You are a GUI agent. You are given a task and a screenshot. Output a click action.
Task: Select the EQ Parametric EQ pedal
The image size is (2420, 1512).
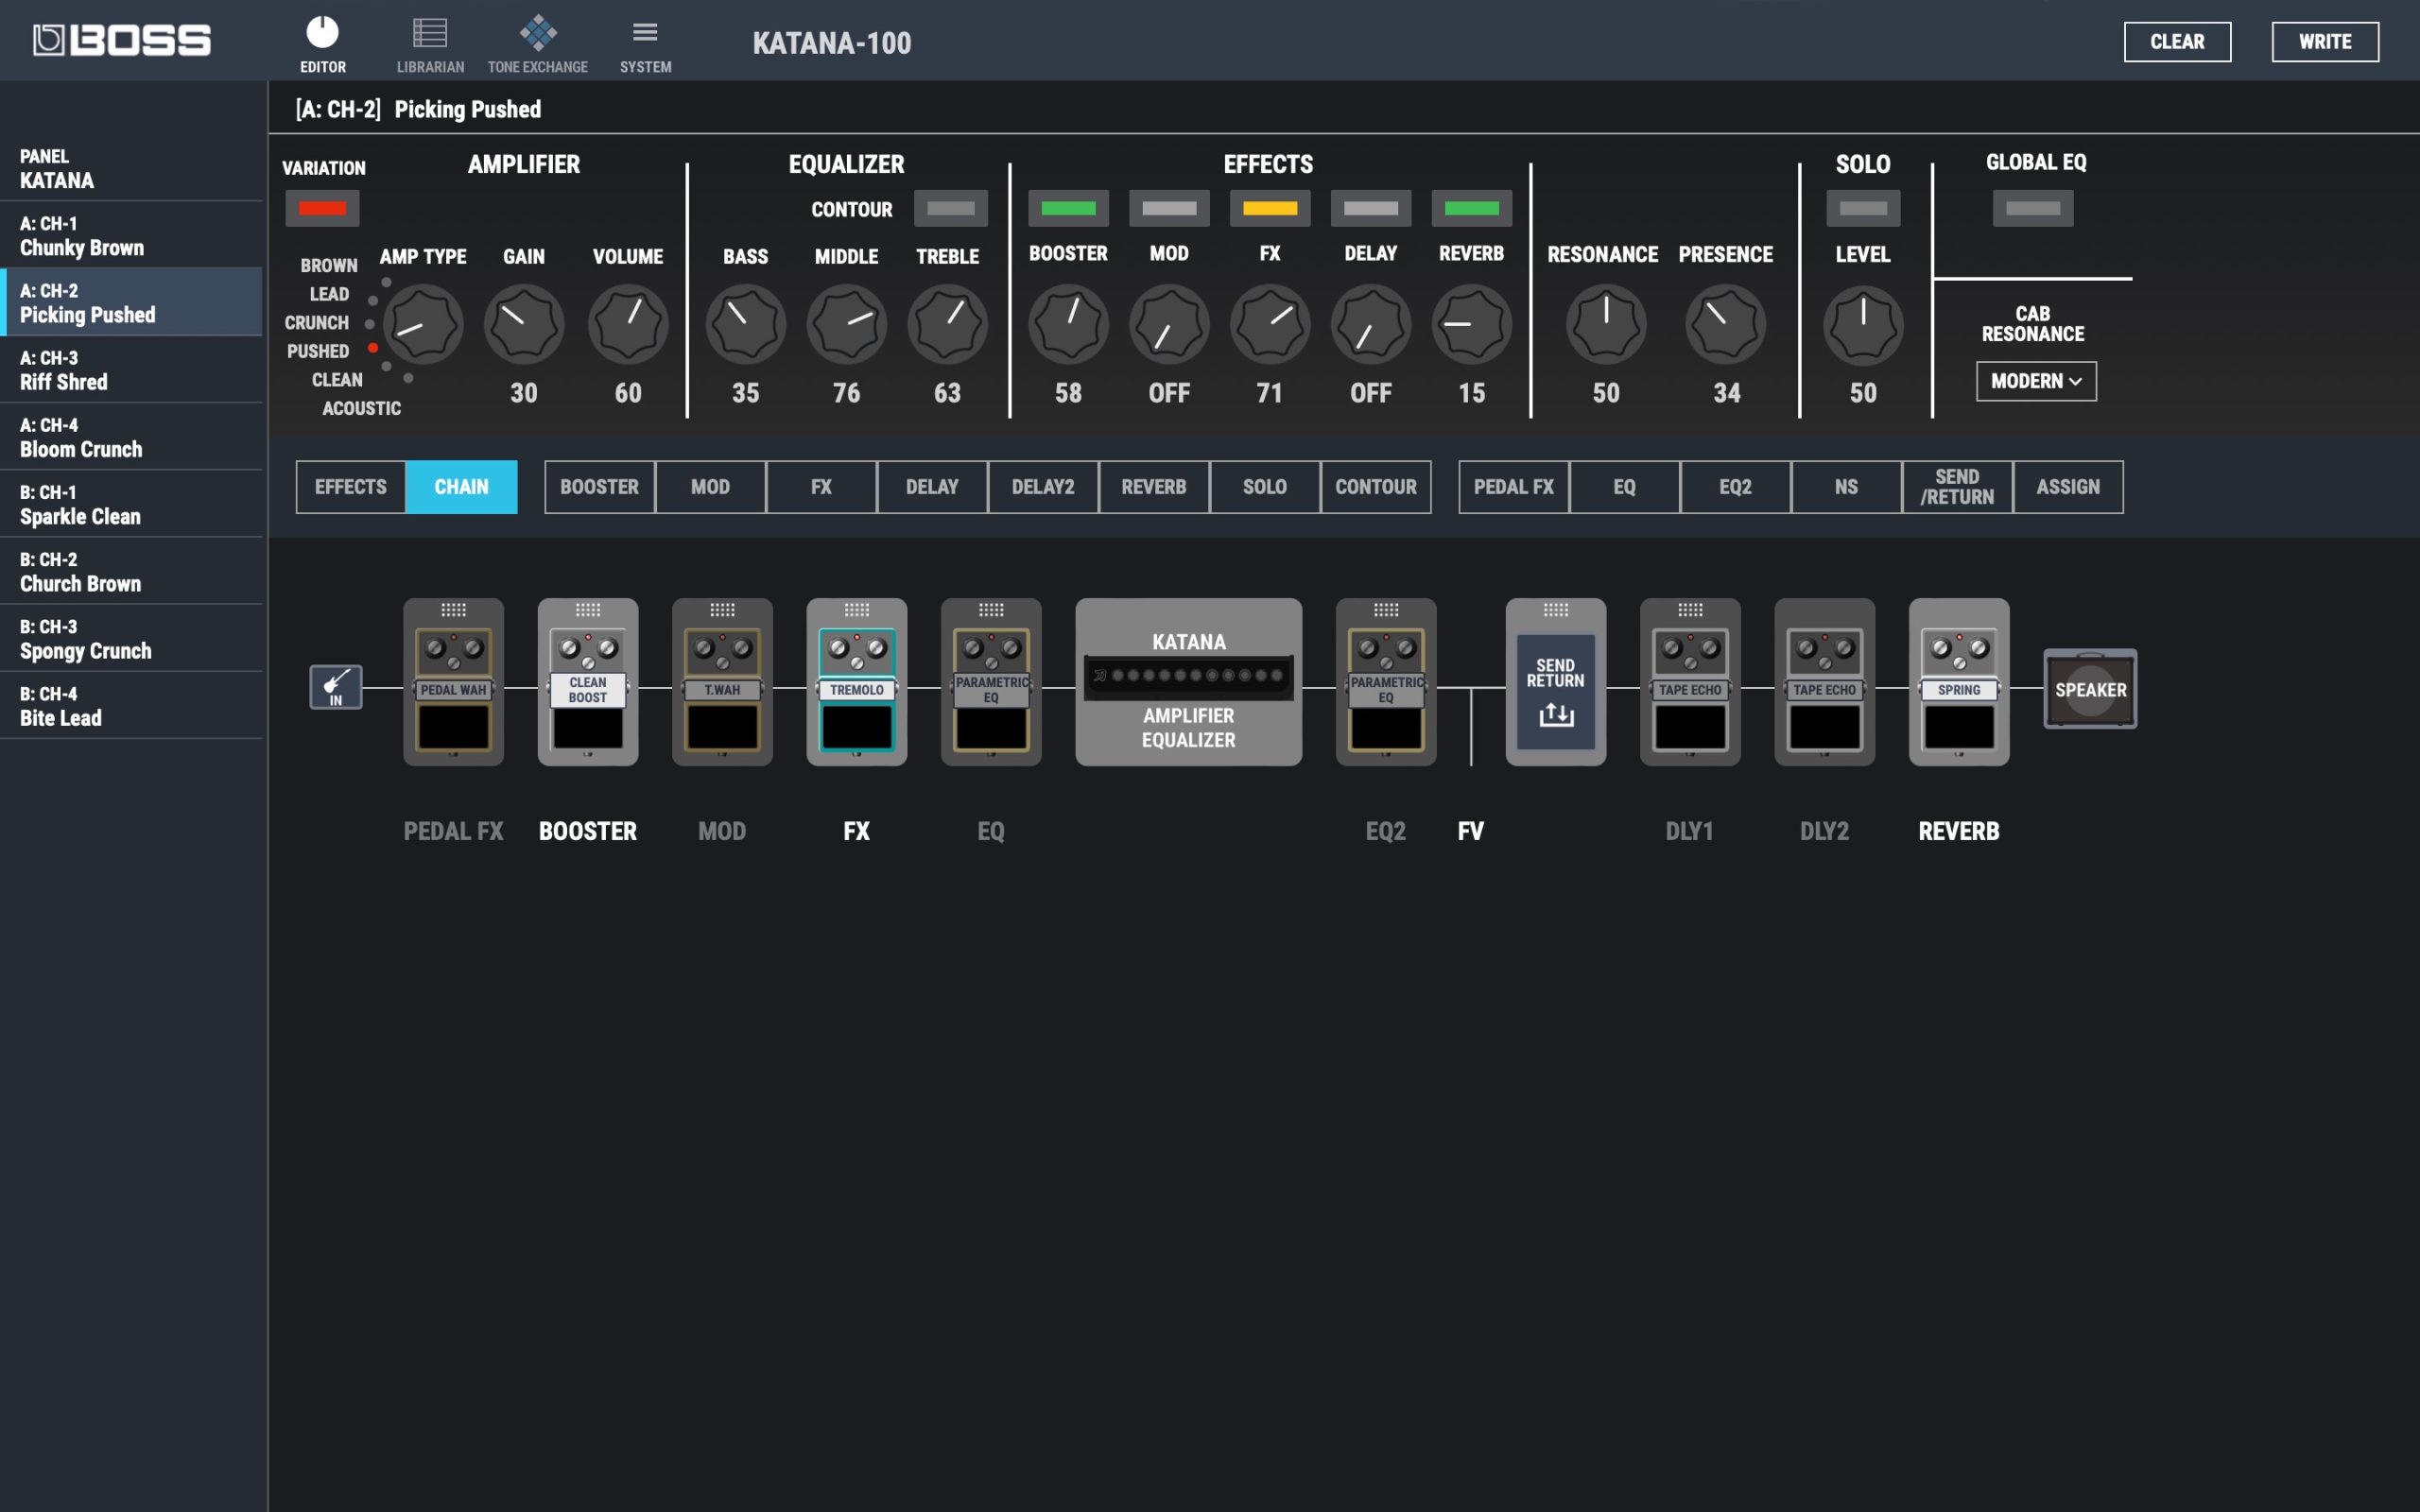pos(991,682)
